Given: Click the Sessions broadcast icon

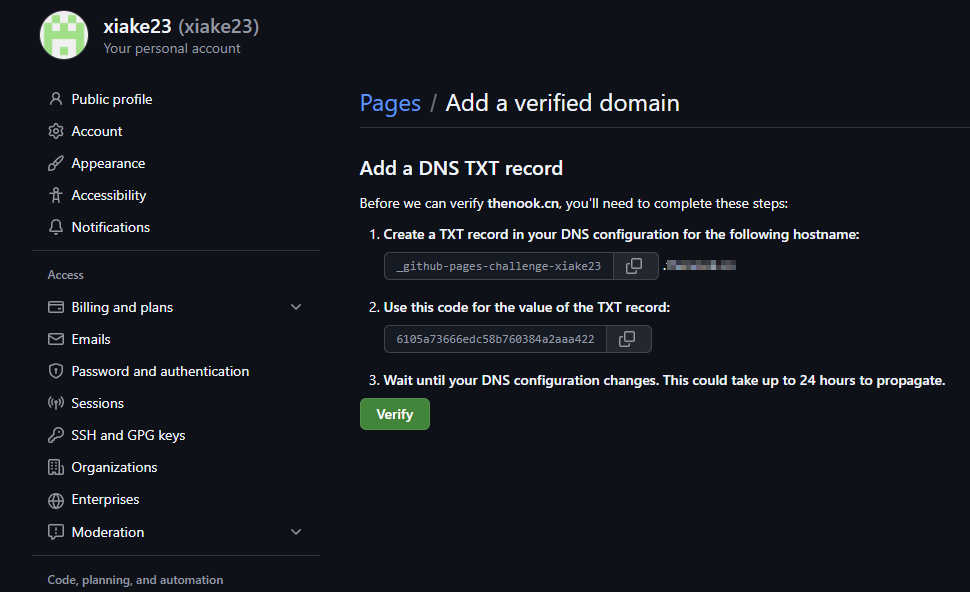Looking at the screenshot, I should 56,403.
